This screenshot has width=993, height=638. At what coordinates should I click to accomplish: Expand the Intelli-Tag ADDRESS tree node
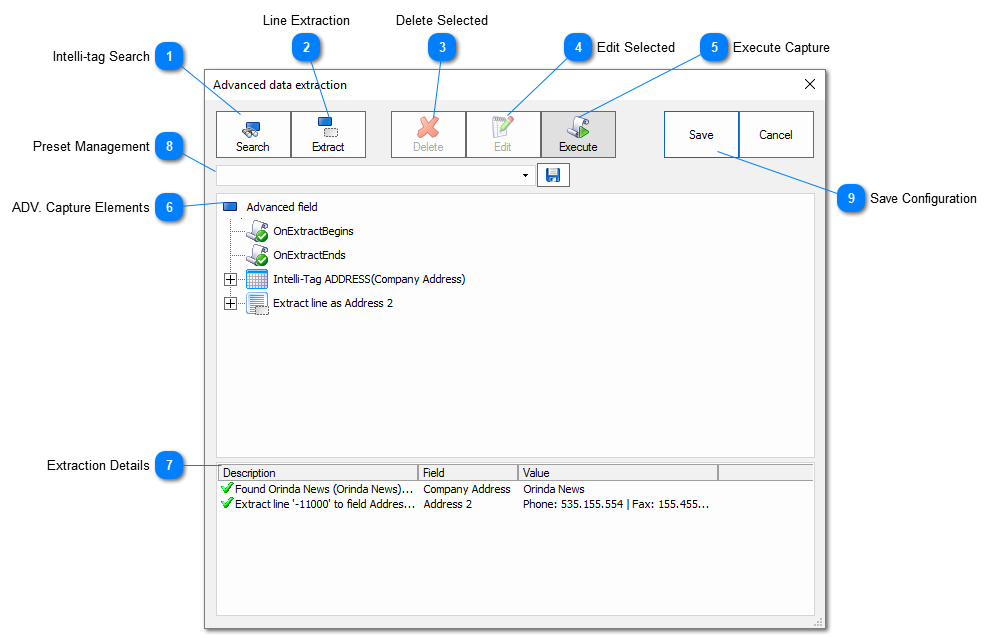[230, 279]
